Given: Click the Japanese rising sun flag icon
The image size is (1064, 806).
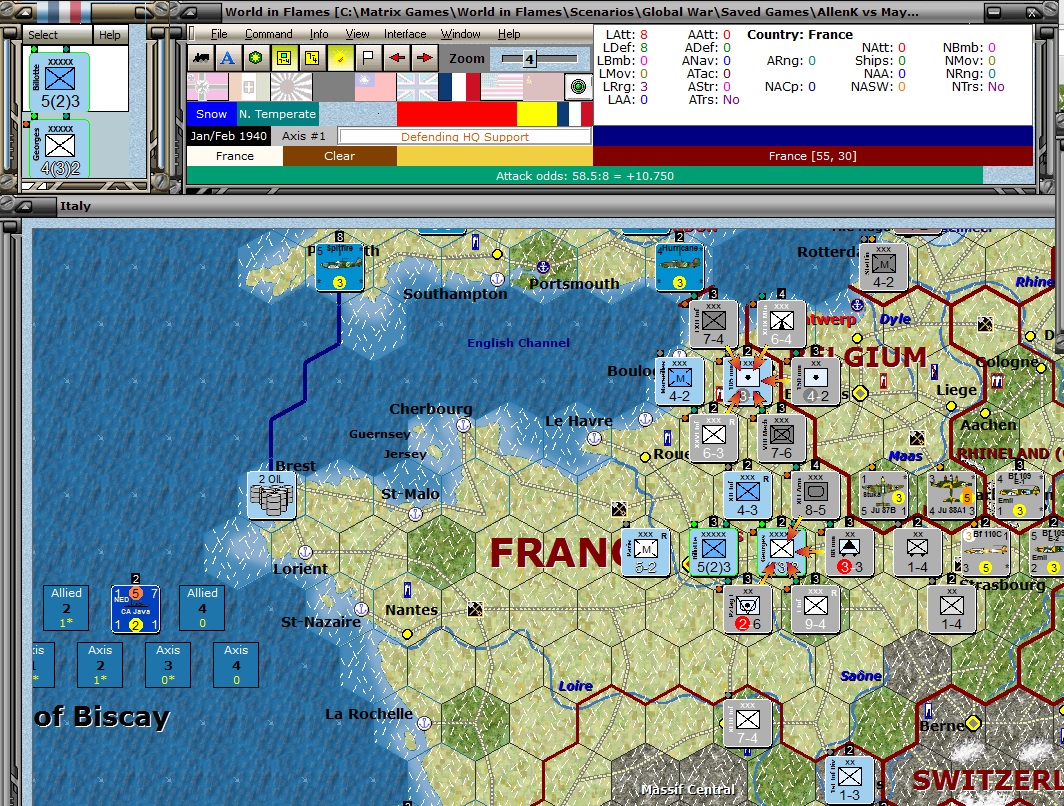Looking at the screenshot, I should pos(290,87).
